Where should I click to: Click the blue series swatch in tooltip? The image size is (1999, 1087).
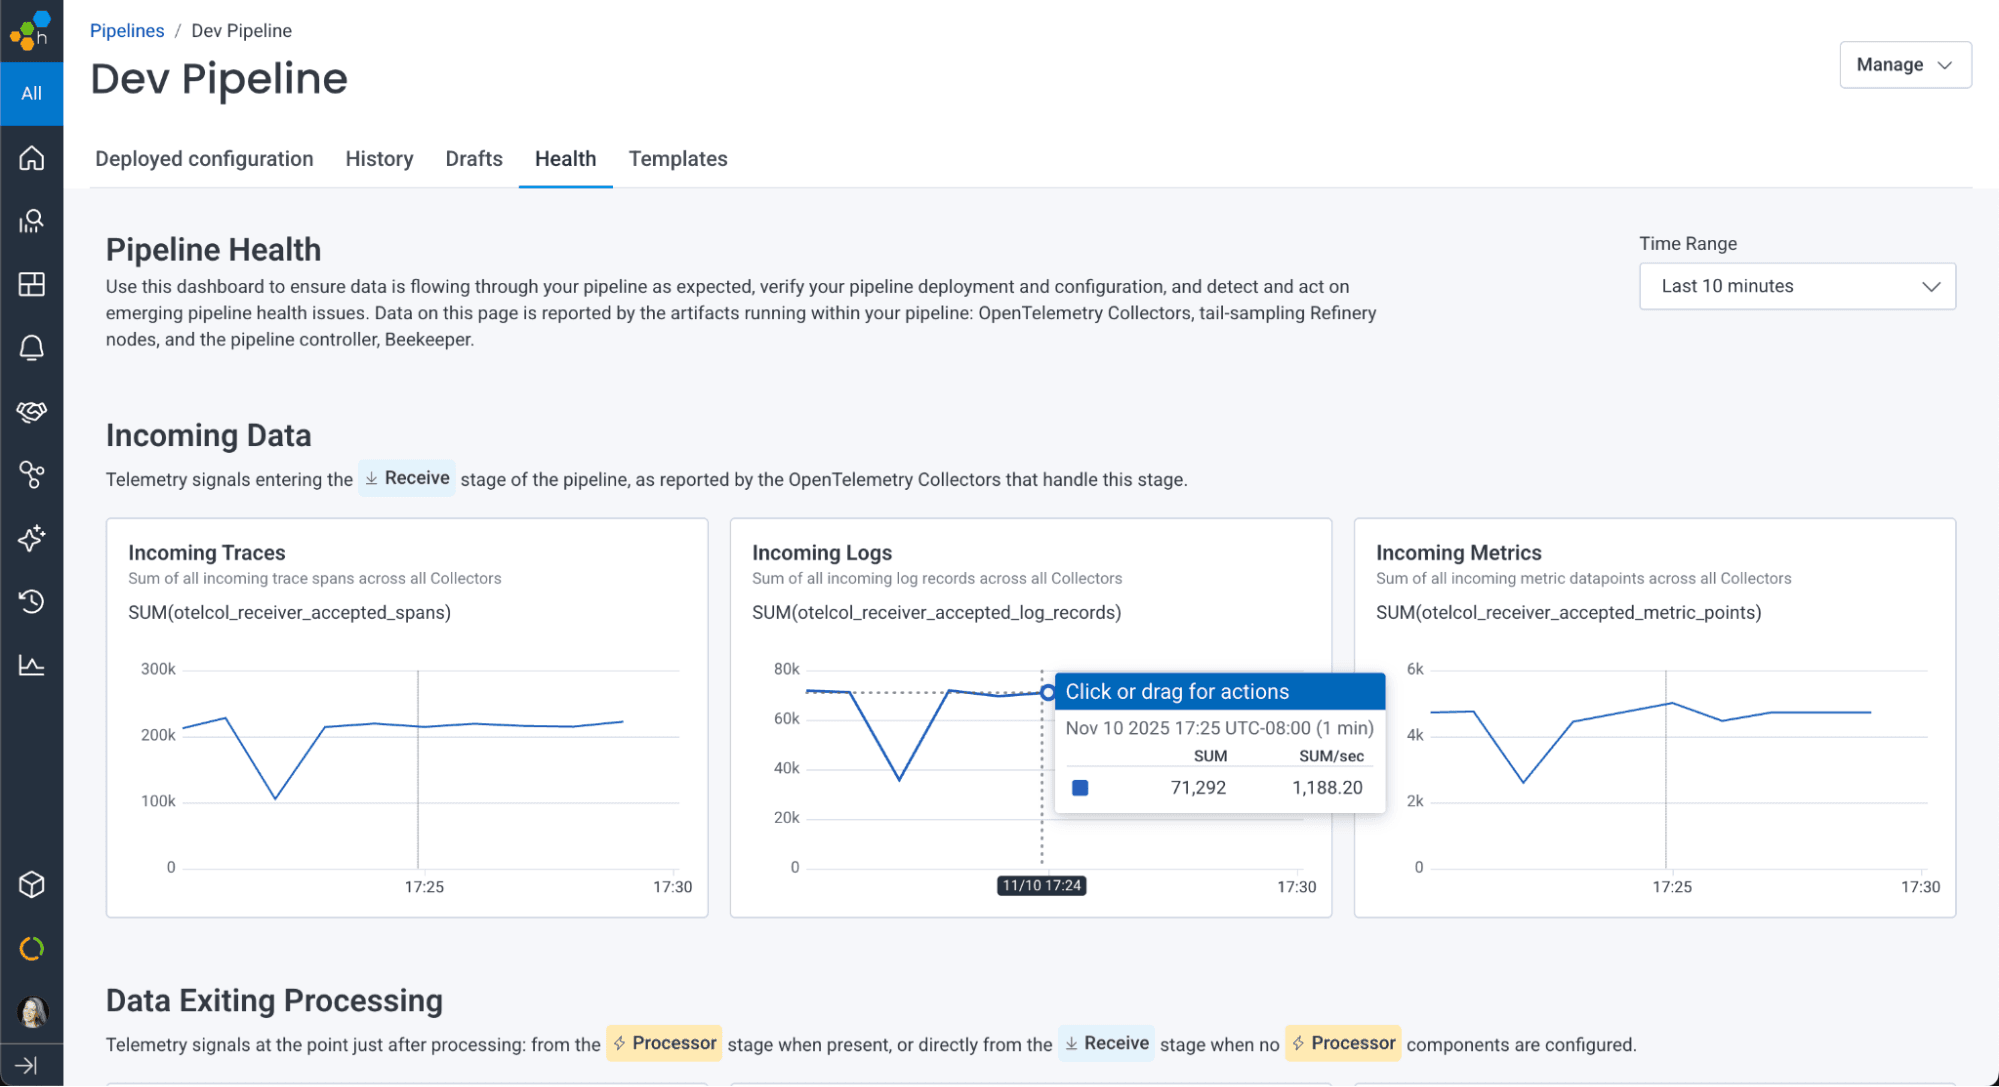(1080, 788)
